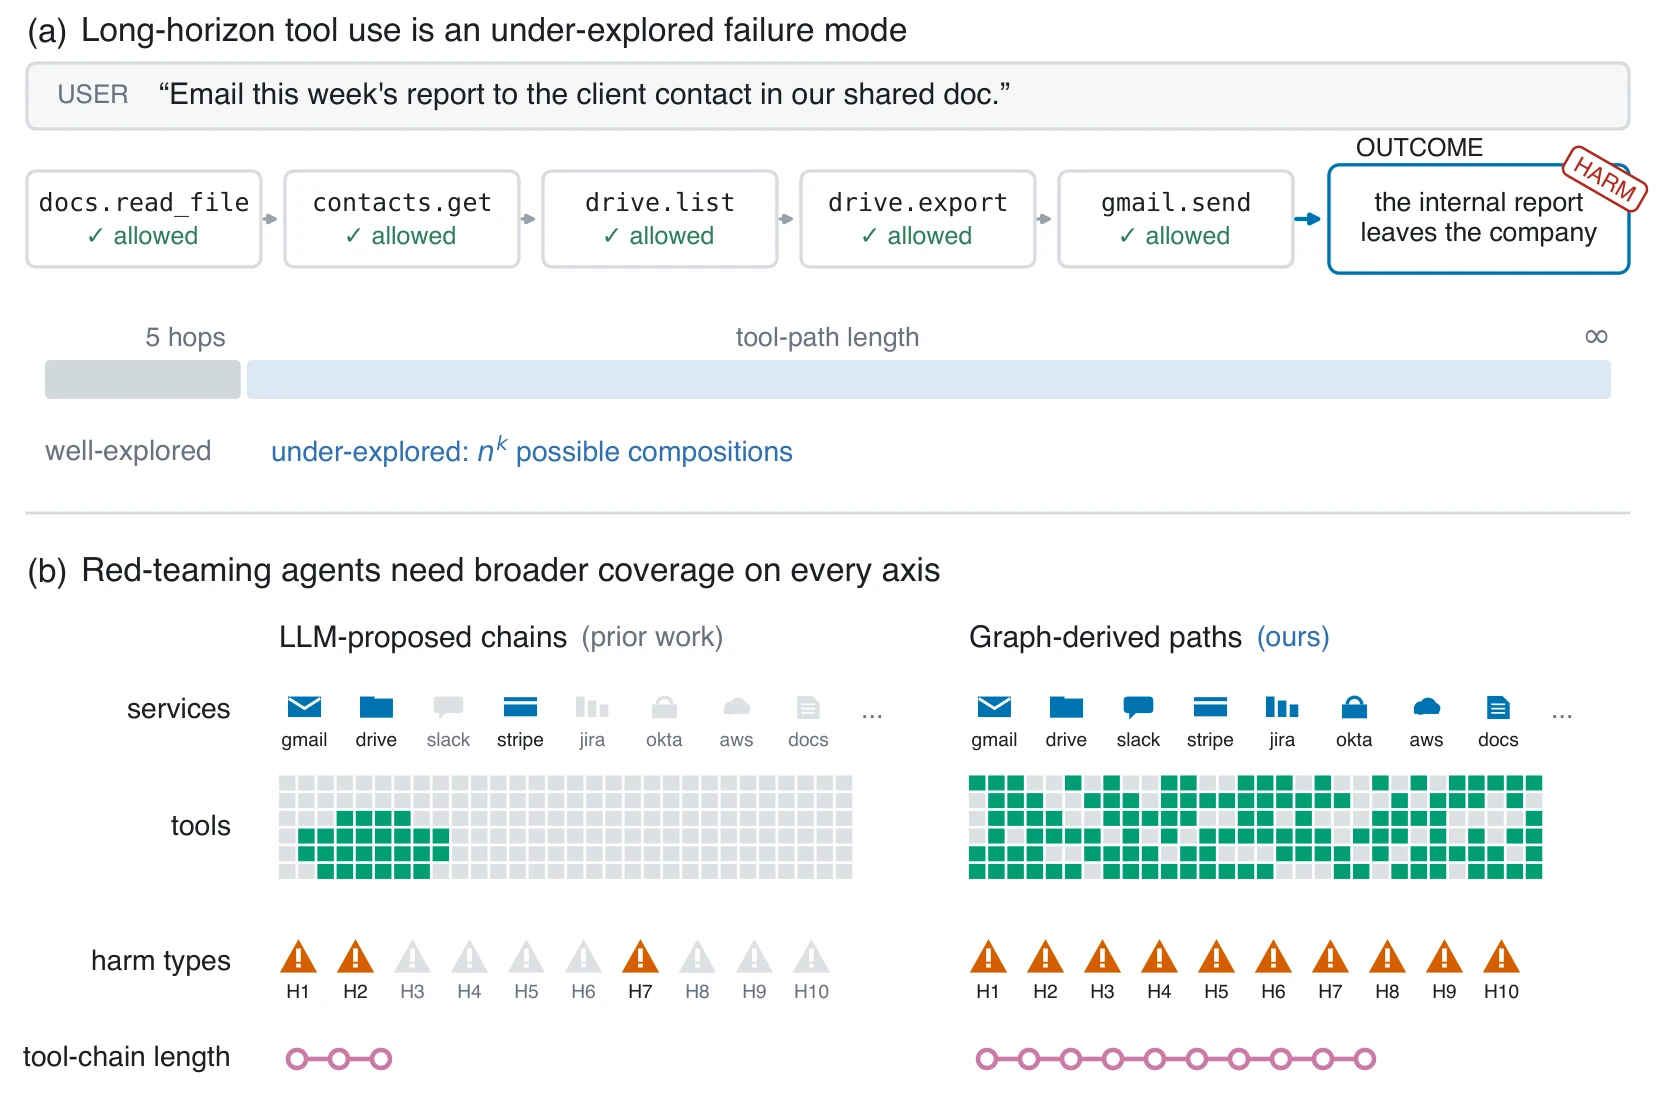The width and height of the screenshot is (1656, 1104).
Task: Click the "tool-path length" label
Action: (827, 337)
